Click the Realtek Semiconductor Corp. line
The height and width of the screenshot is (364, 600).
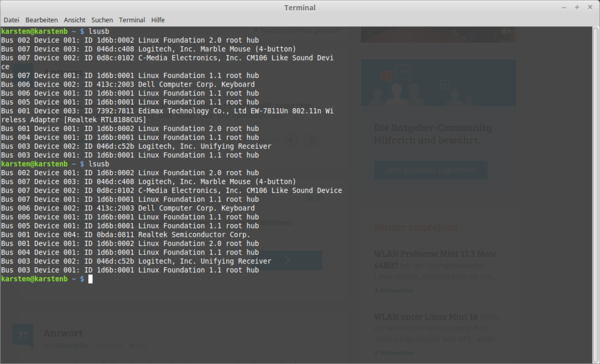(126, 235)
